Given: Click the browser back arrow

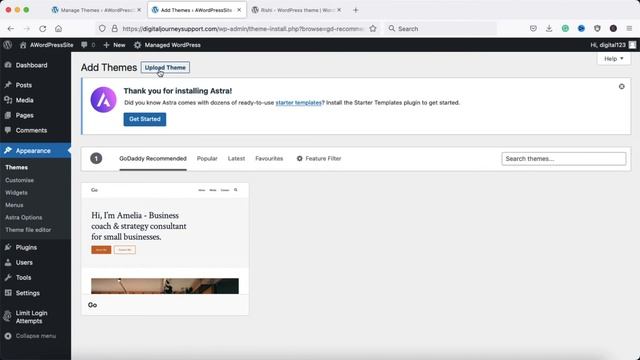Looking at the screenshot, I should 11,29.
